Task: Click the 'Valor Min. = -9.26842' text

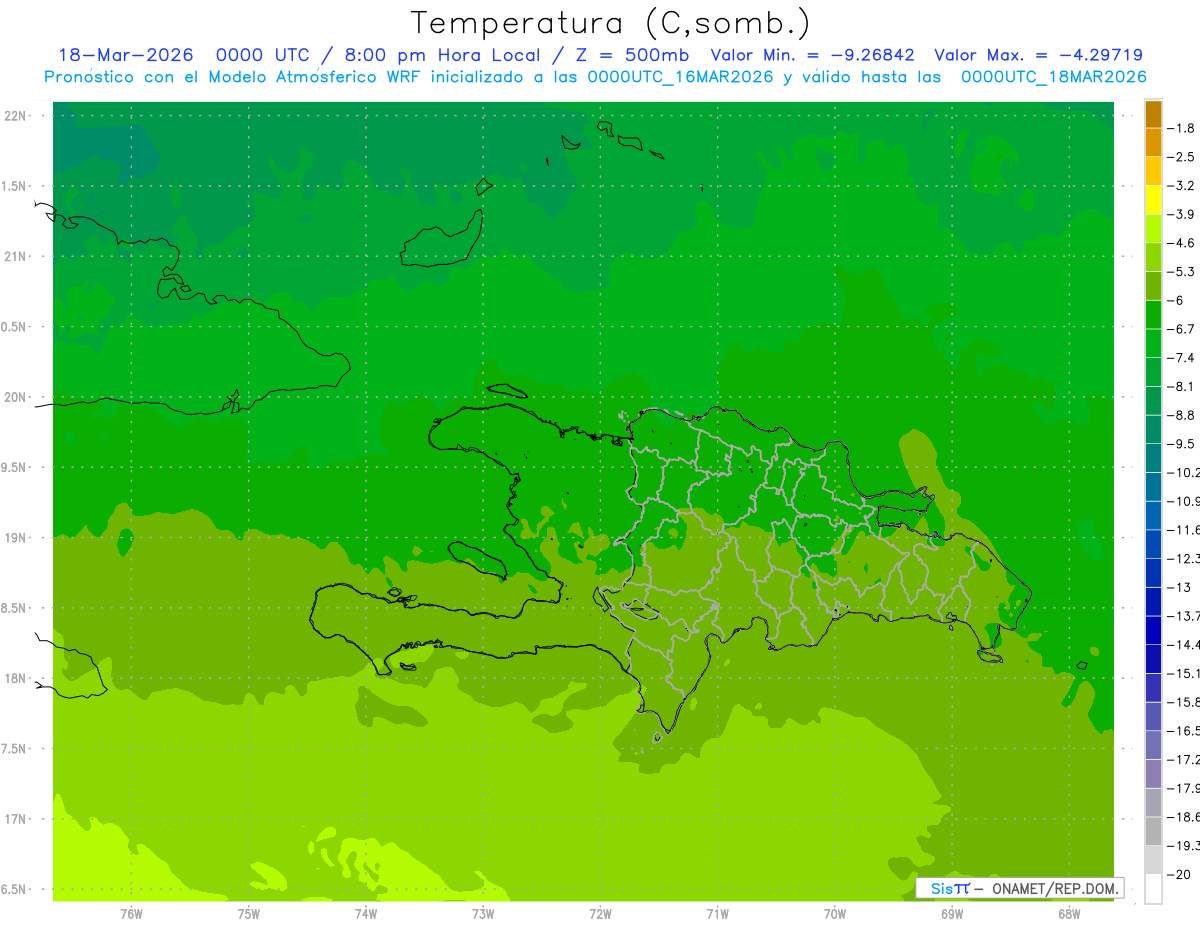Action: (x=812, y=55)
